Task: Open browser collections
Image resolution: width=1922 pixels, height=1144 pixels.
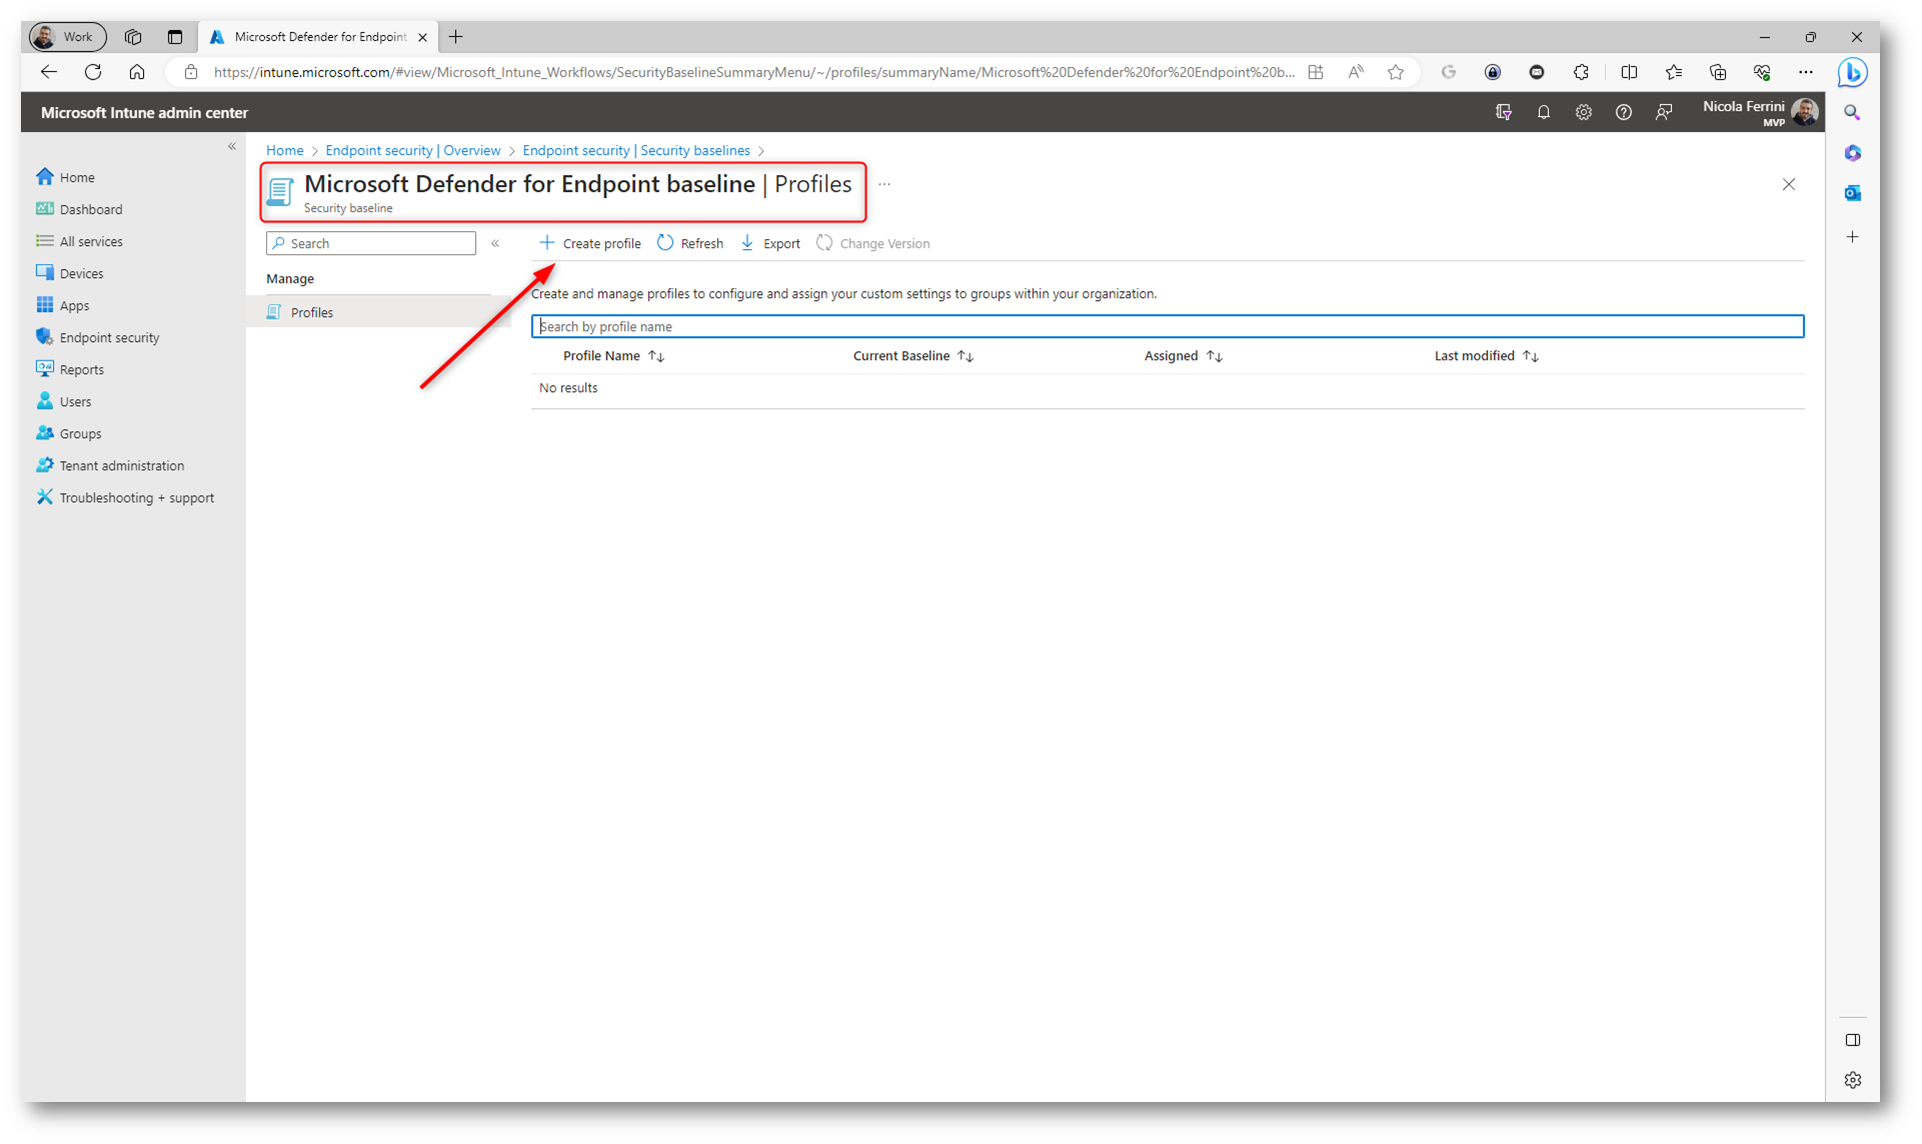Action: point(1717,72)
